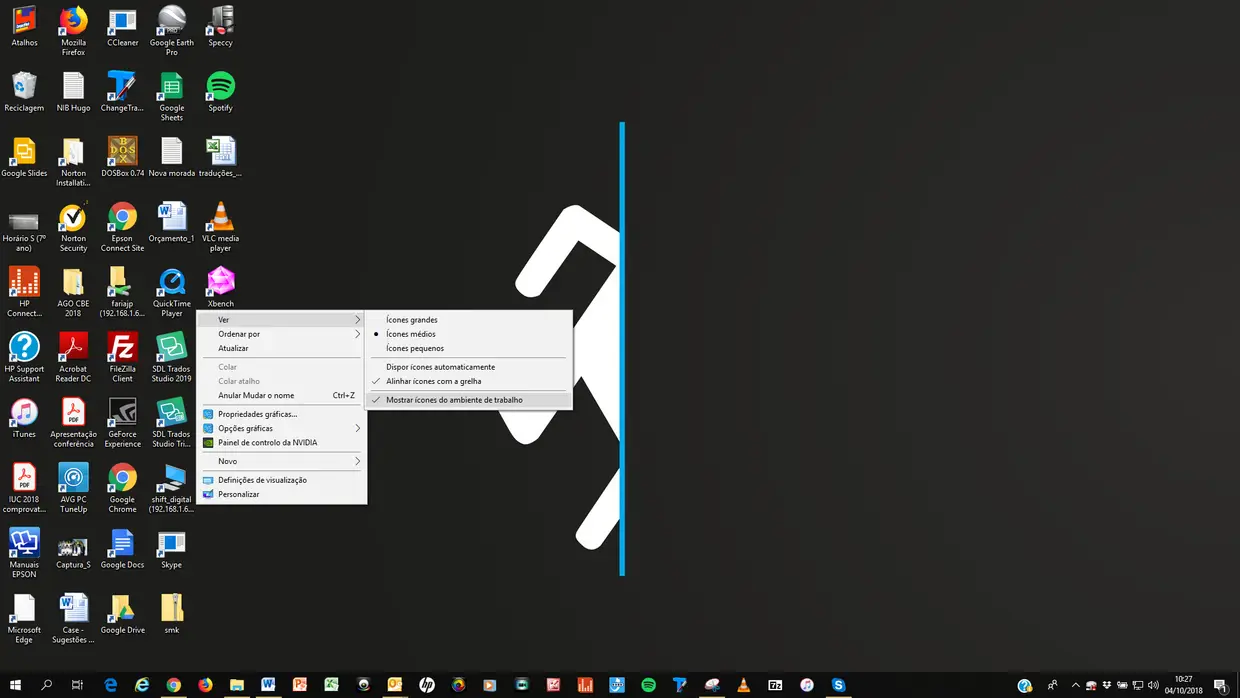Open the Windows Start button
Viewport: 1240px width, 698px height.
(15, 685)
